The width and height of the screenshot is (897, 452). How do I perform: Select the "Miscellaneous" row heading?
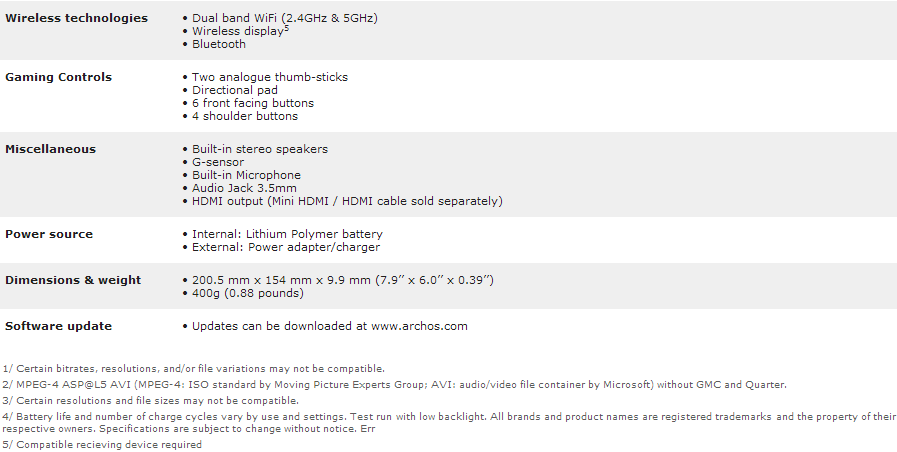(51, 149)
